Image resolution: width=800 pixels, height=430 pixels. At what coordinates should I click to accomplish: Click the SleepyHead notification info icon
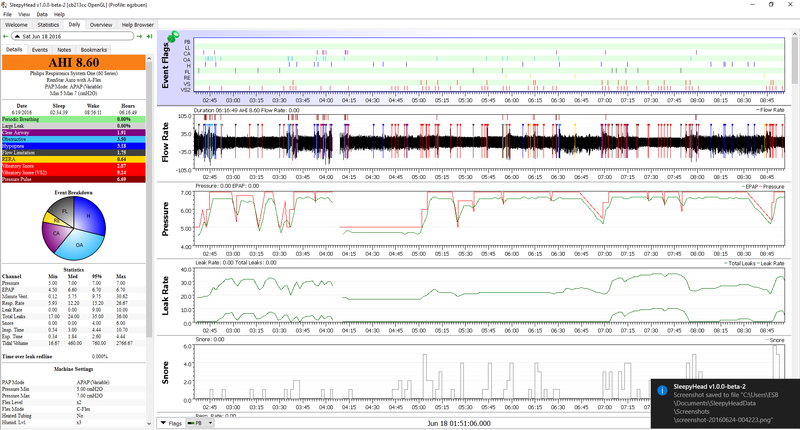[659, 394]
